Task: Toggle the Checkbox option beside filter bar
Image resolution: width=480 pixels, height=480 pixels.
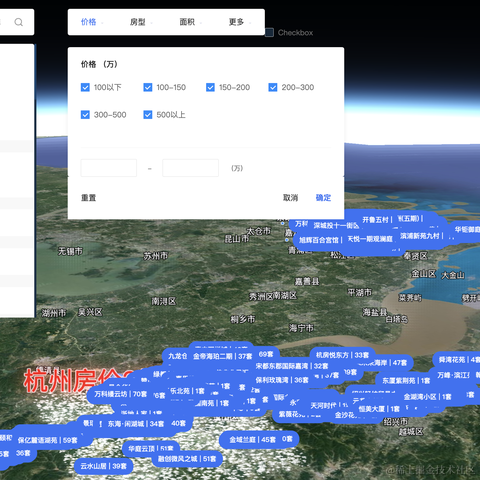Action: click(269, 33)
